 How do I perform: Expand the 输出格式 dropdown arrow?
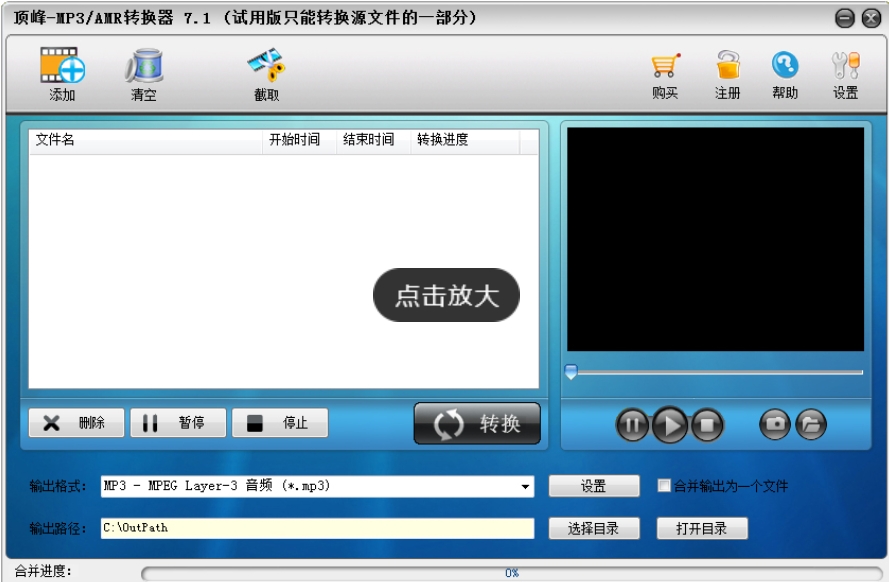coord(525,486)
